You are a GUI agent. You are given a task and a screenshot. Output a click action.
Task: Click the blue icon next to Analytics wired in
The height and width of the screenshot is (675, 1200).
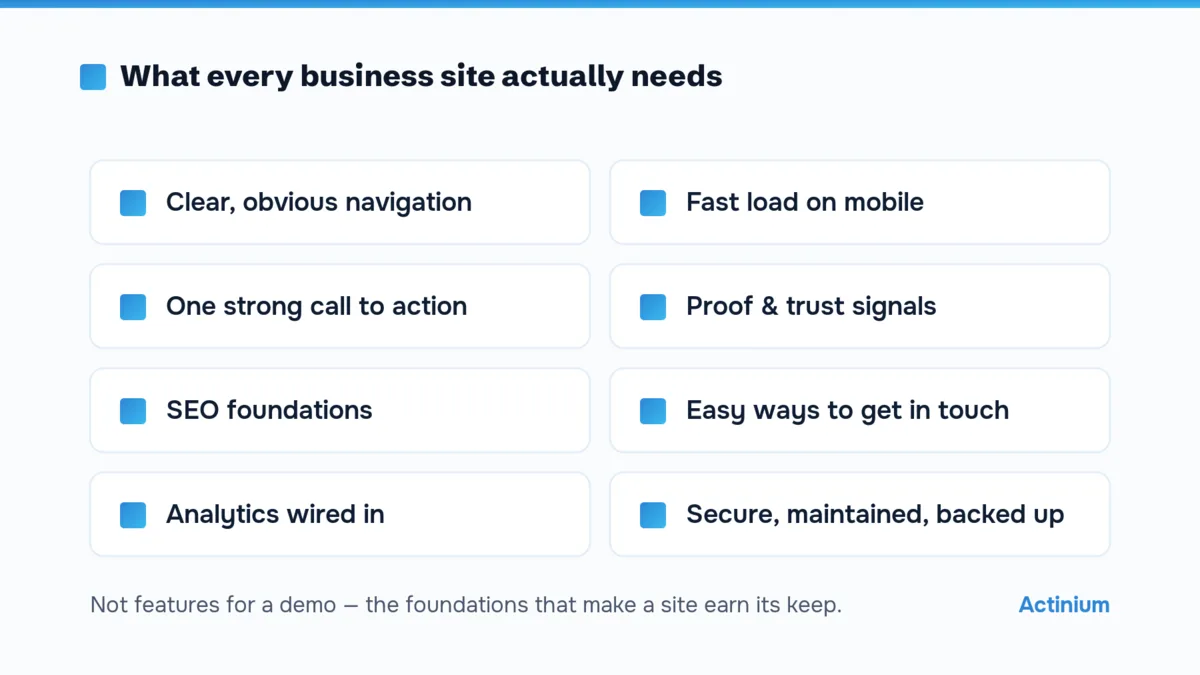(x=133, y=515)
